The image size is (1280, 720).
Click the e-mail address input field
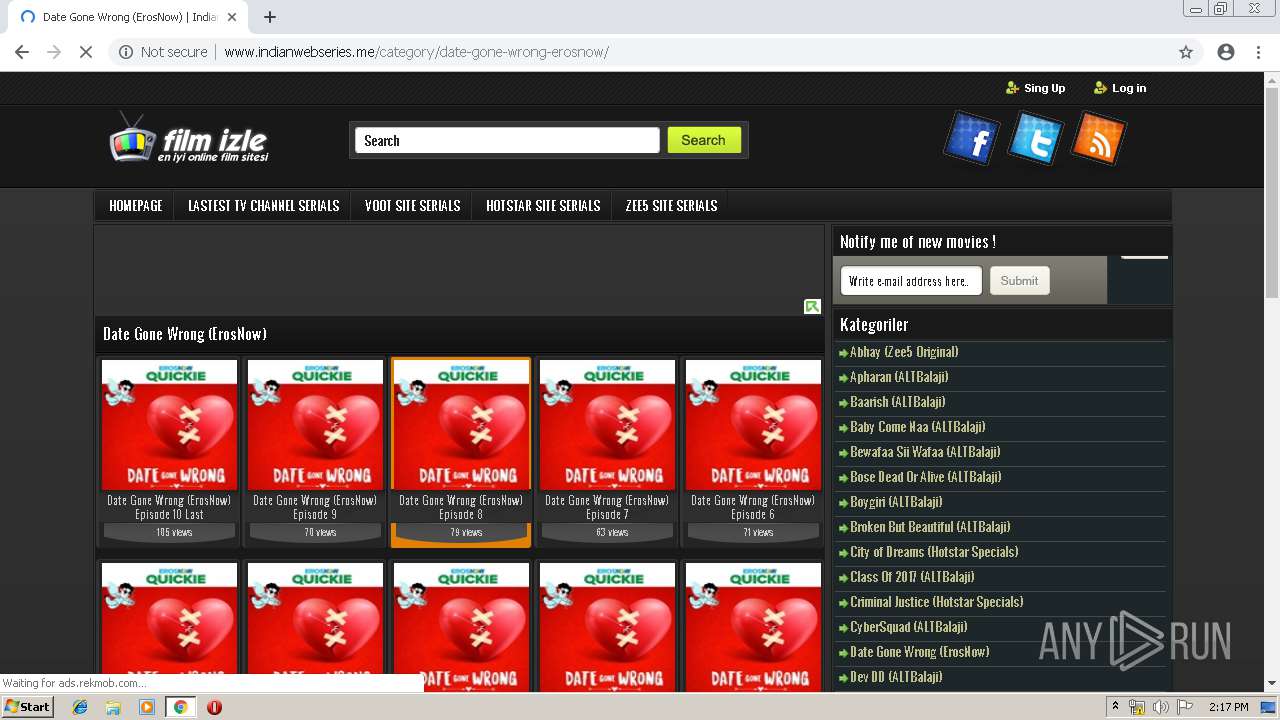tap(911, 281)
